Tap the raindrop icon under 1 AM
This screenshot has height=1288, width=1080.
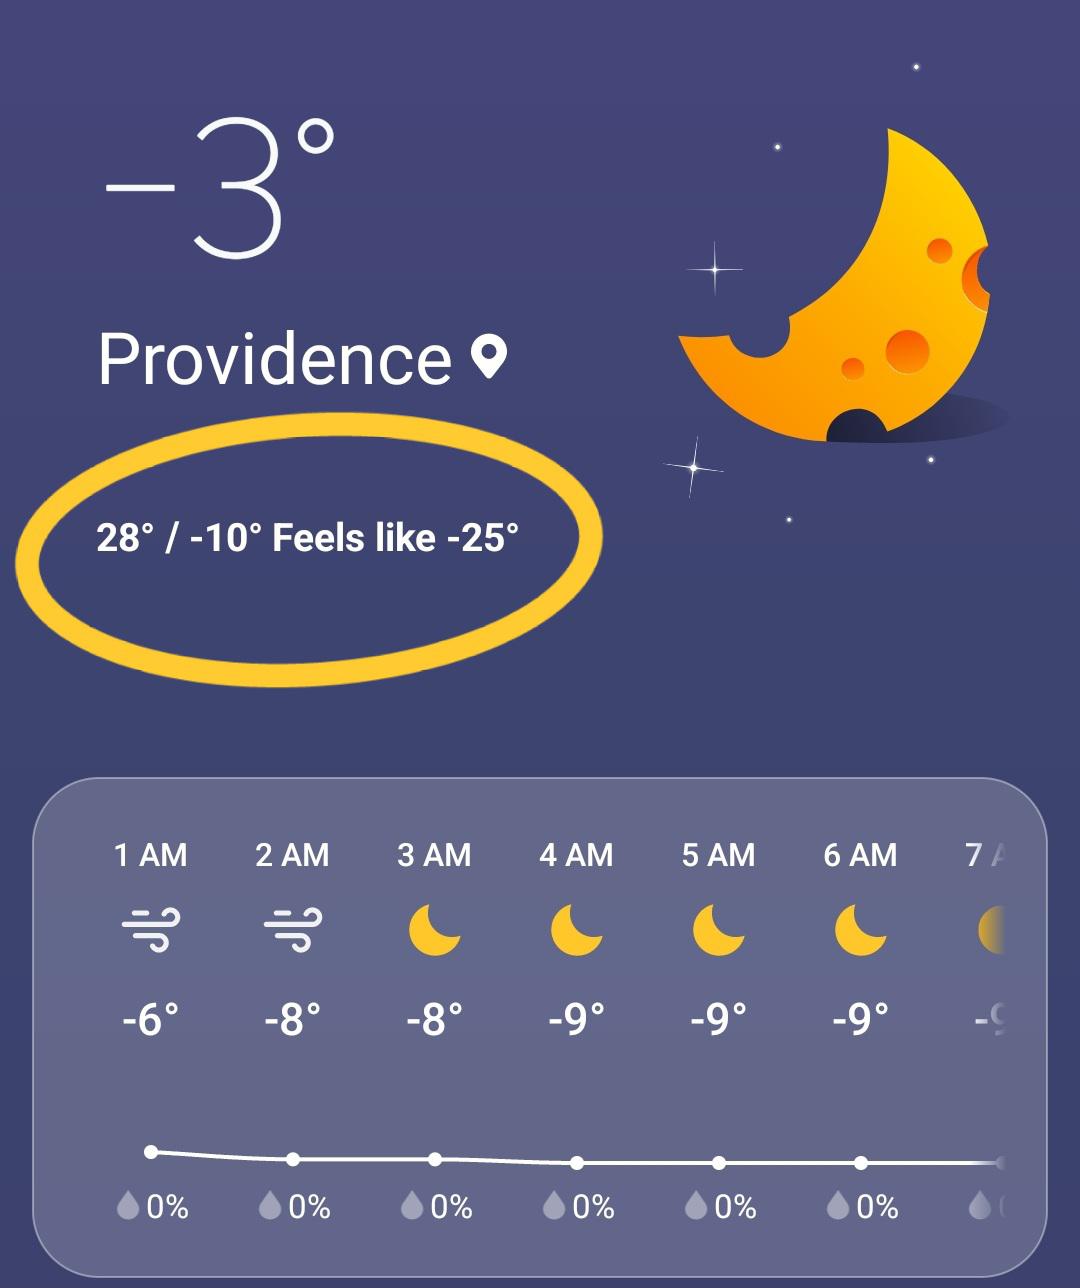click(128, 1206)
